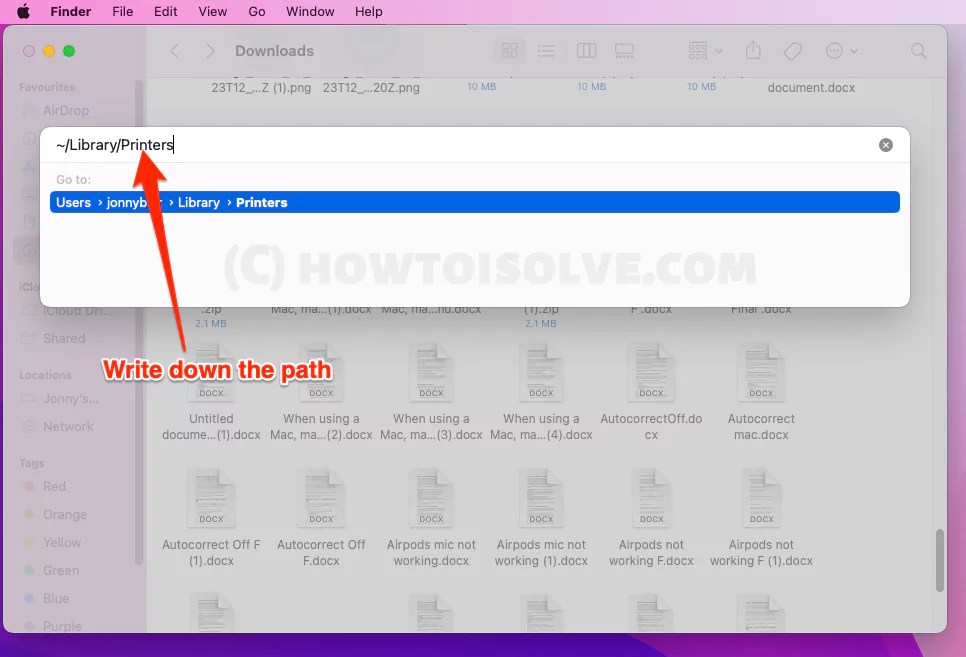Switch to gallery view in Finder toolbar
Screen dimensions: 966x657
tap(625, 50)
